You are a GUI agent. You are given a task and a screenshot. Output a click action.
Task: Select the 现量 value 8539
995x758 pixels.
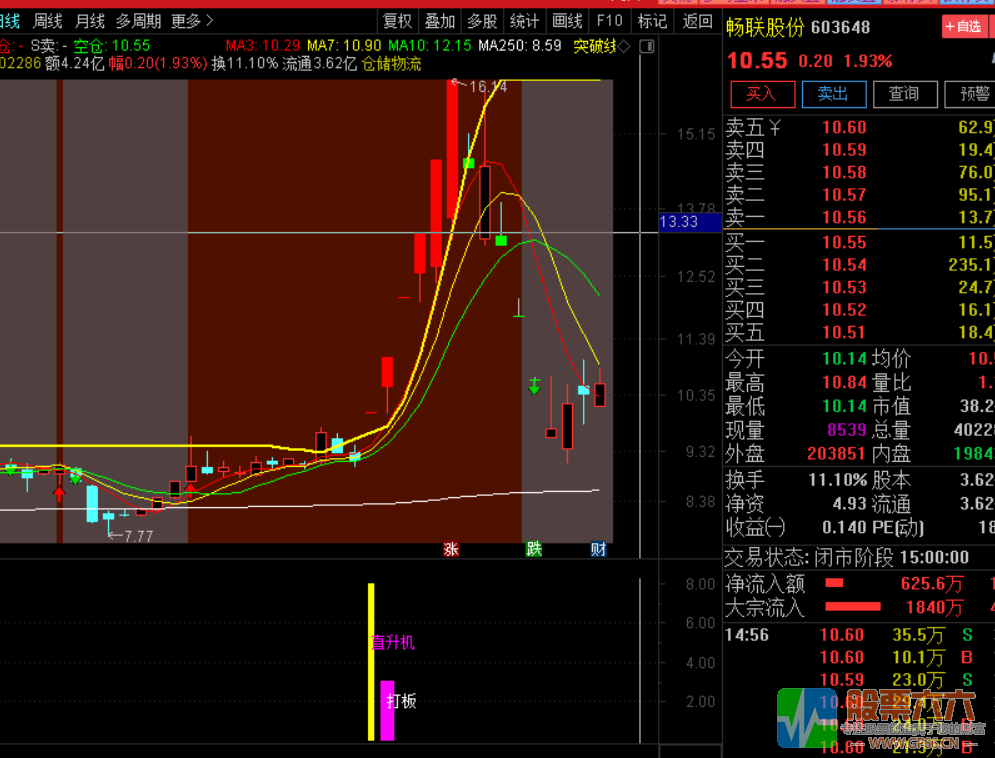coord(847,430)
